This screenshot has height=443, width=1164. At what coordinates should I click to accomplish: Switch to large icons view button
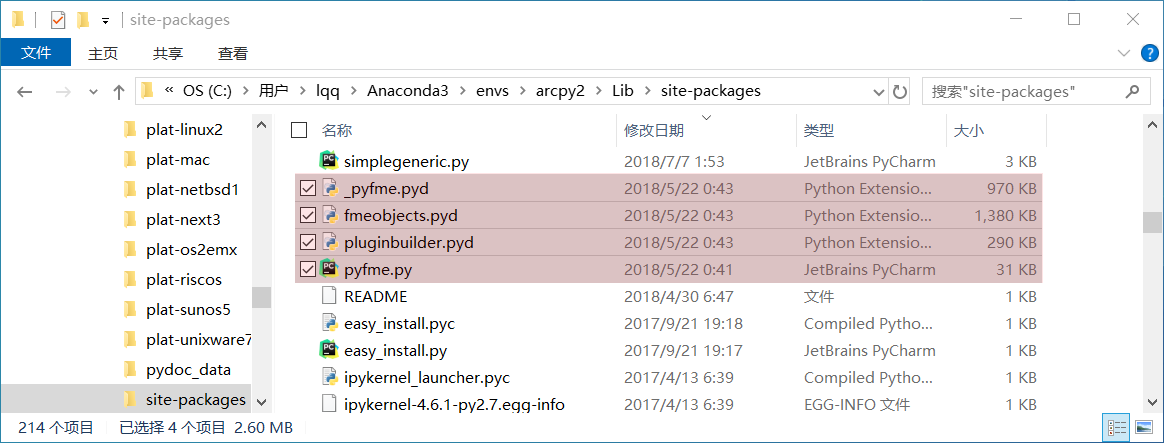pyautogui.click(x=1140, y=427)
